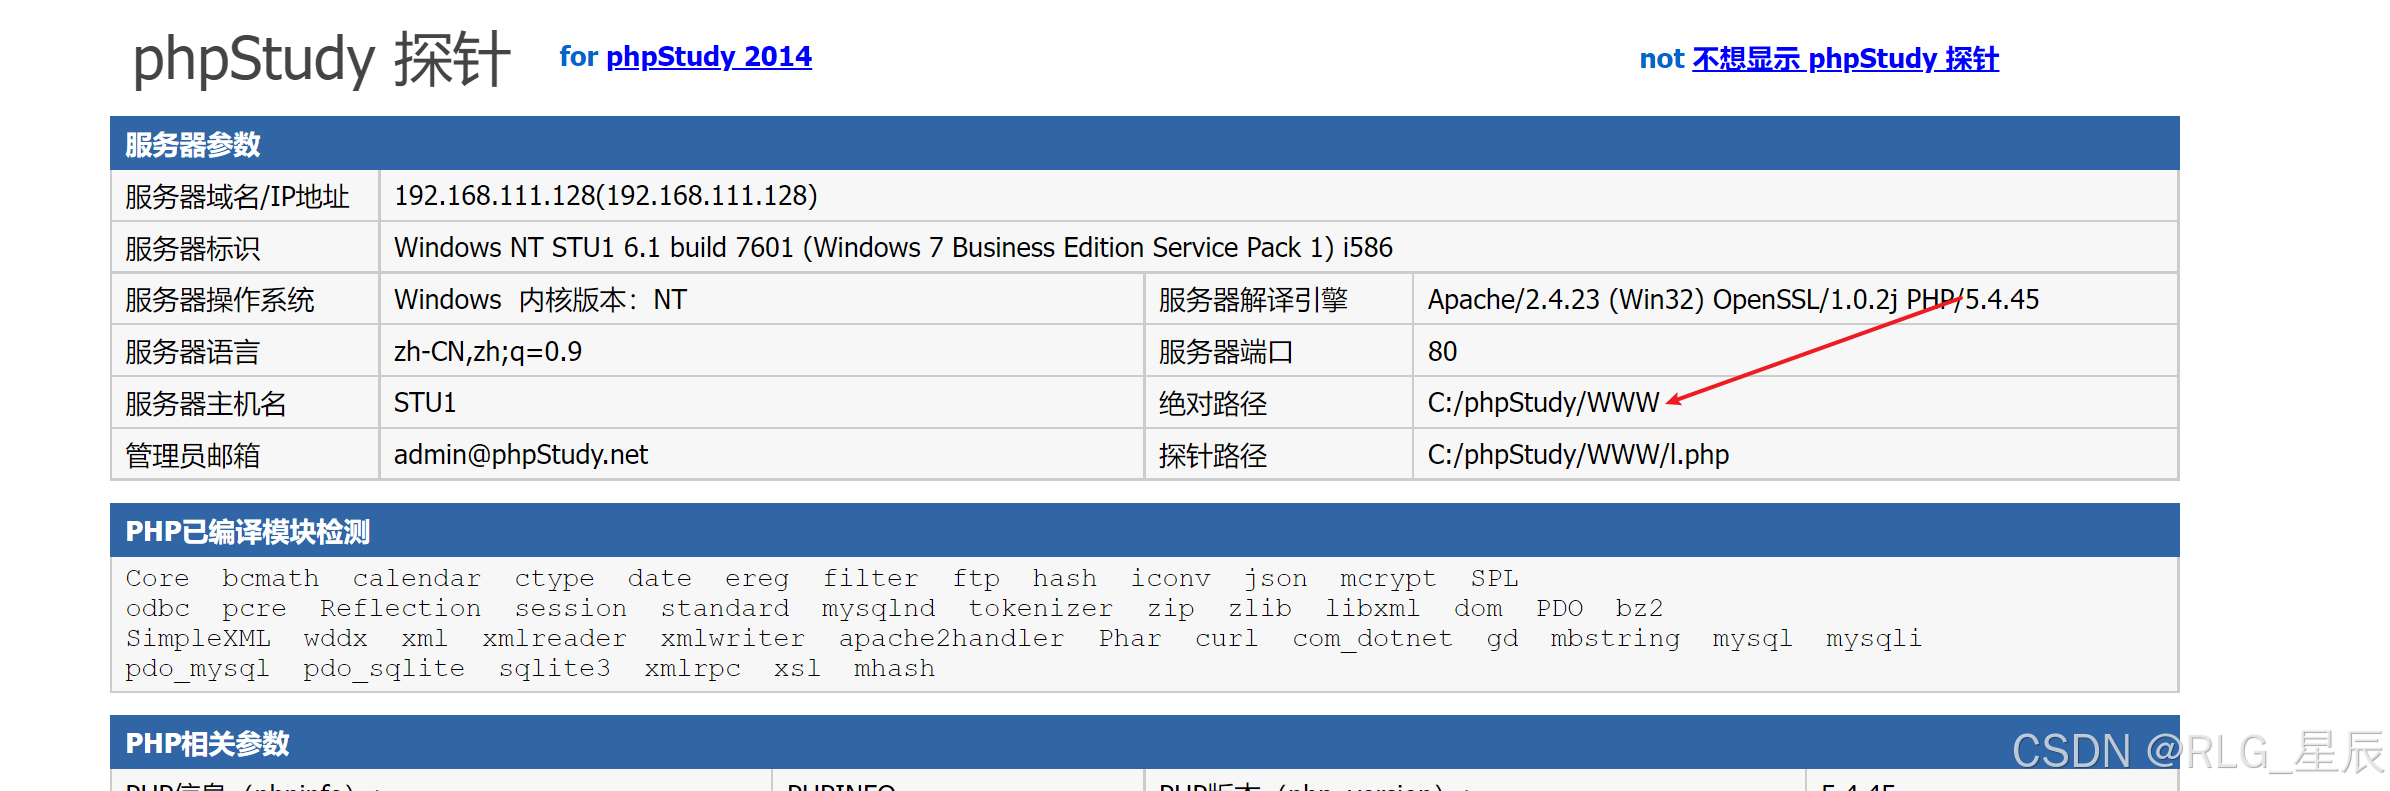Select the sqlite3 module name
Viewport: 2390px width, 791px height.
pyautogui.click(x=554, y=669)
